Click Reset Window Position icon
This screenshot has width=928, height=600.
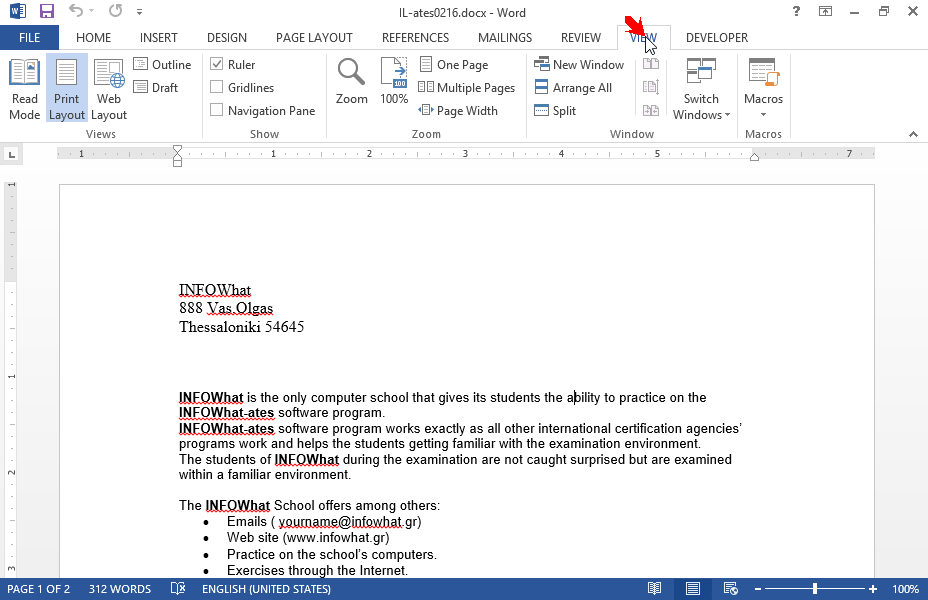(651, 110)
